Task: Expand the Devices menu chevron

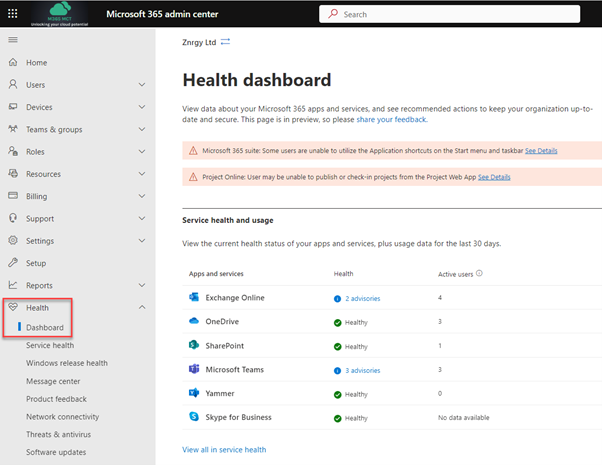Action: point(142,107)
